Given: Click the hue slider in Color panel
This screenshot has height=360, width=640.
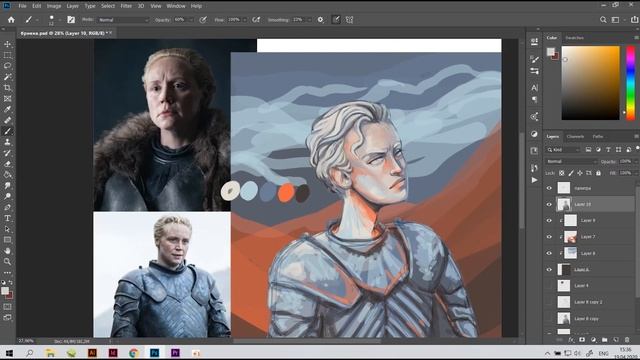Looking at the screenshot, I should [x=631, y=83].
